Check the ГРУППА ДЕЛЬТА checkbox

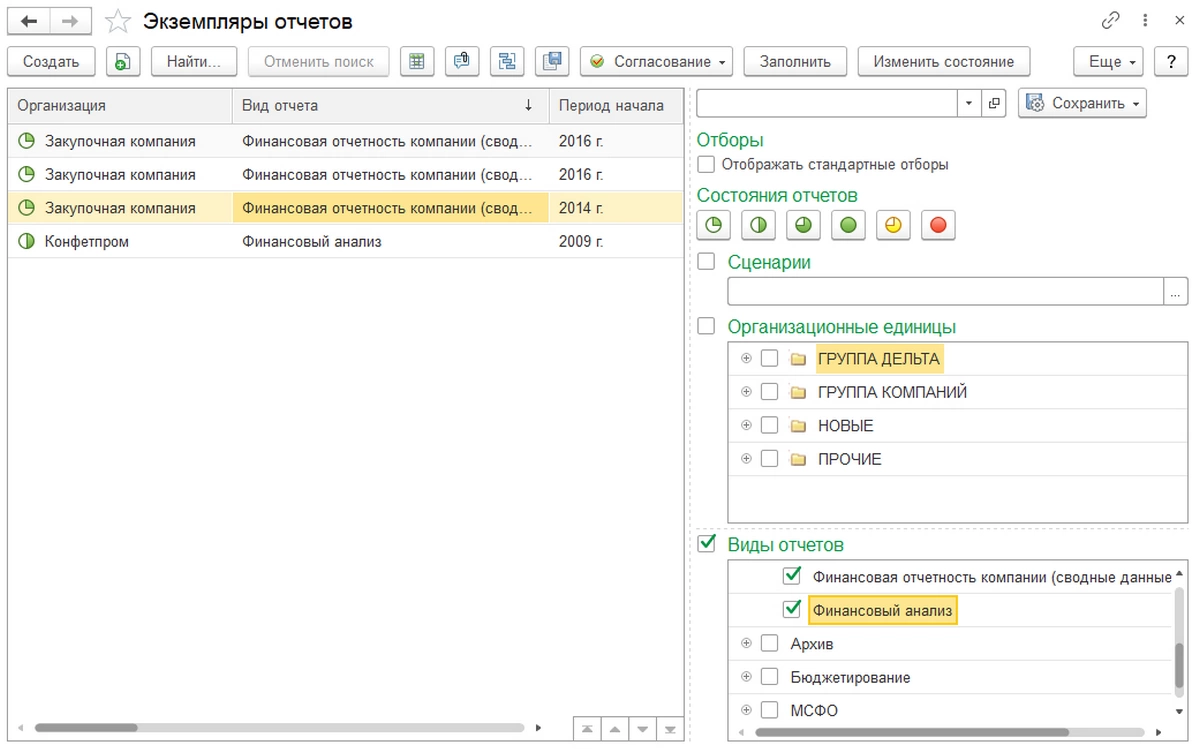tap(769, 359)
